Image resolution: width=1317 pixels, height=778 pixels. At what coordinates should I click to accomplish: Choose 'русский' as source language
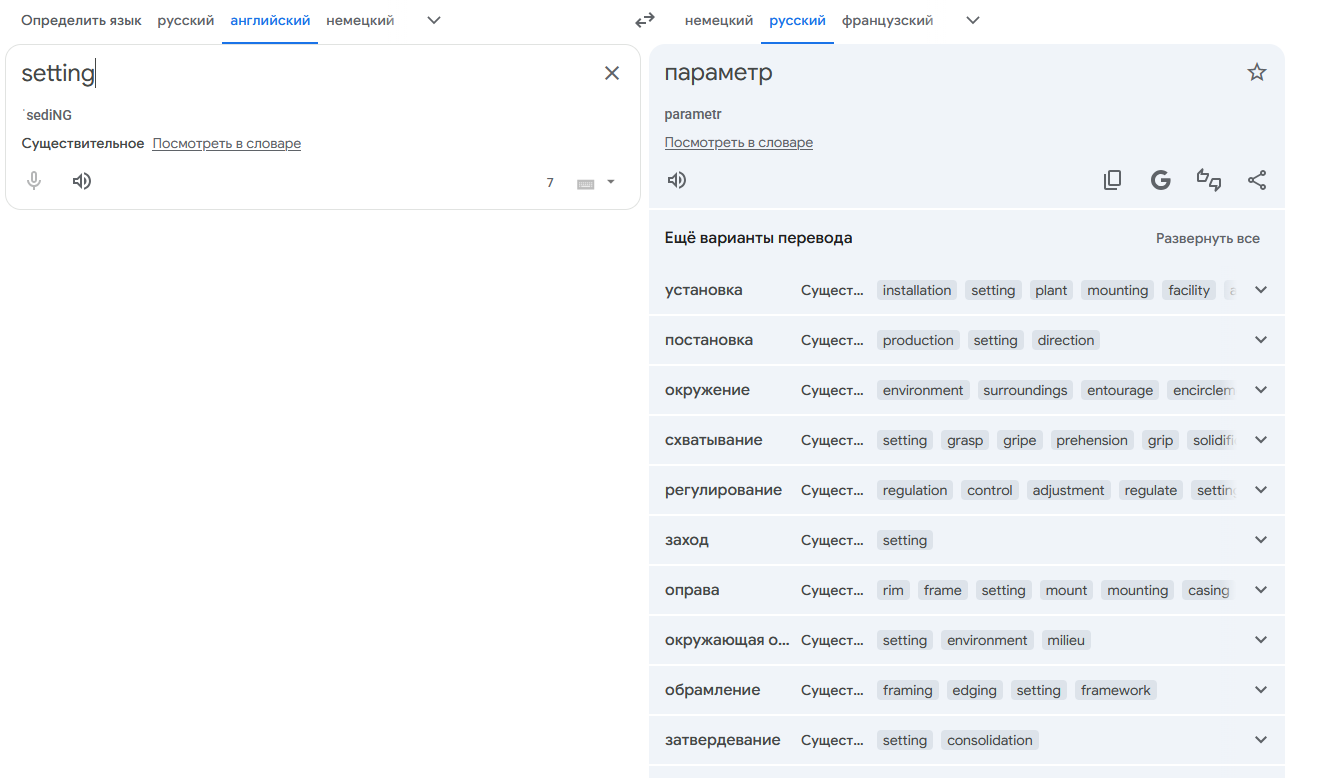[186, 20]
